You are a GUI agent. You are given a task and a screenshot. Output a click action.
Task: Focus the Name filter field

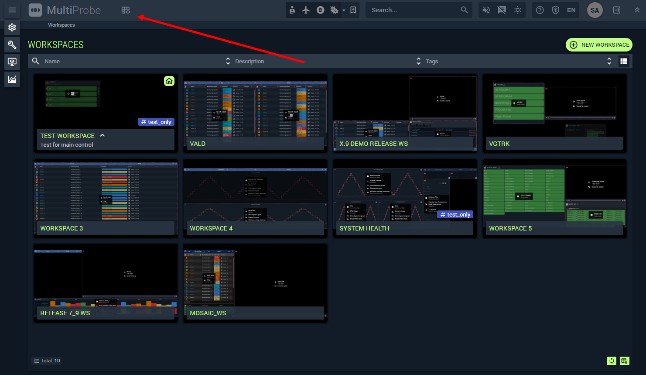[132, 61]
